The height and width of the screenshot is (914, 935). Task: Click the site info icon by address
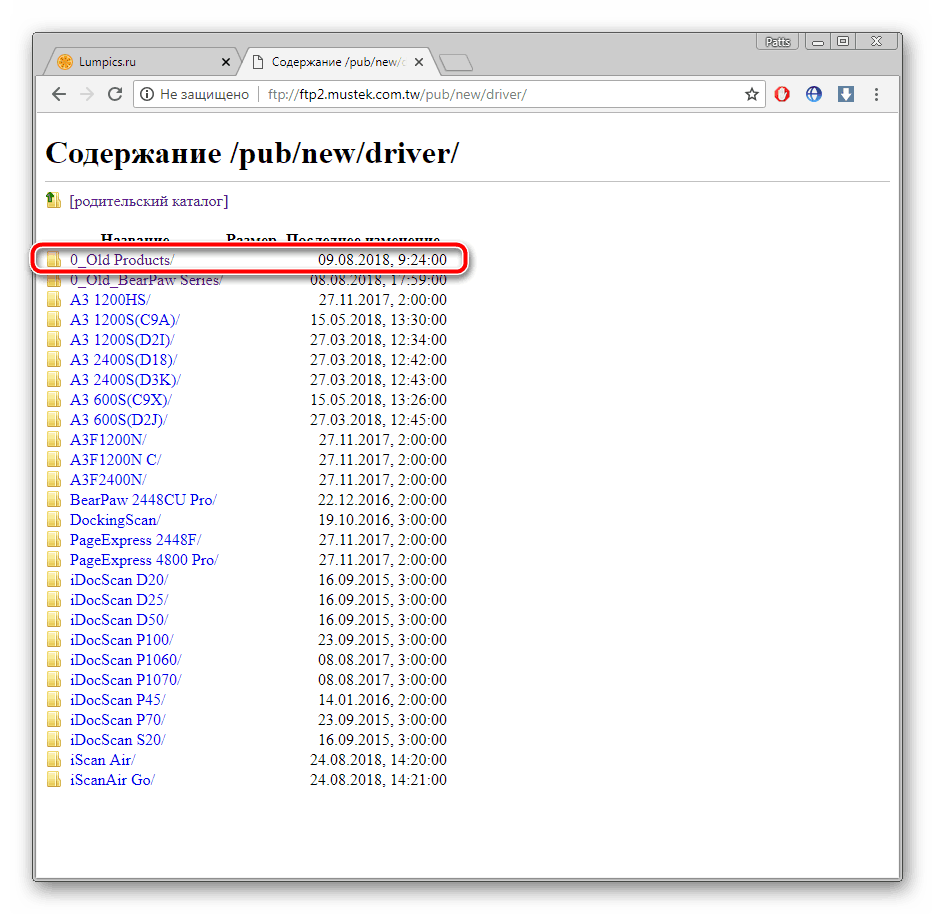click(147, 94)
